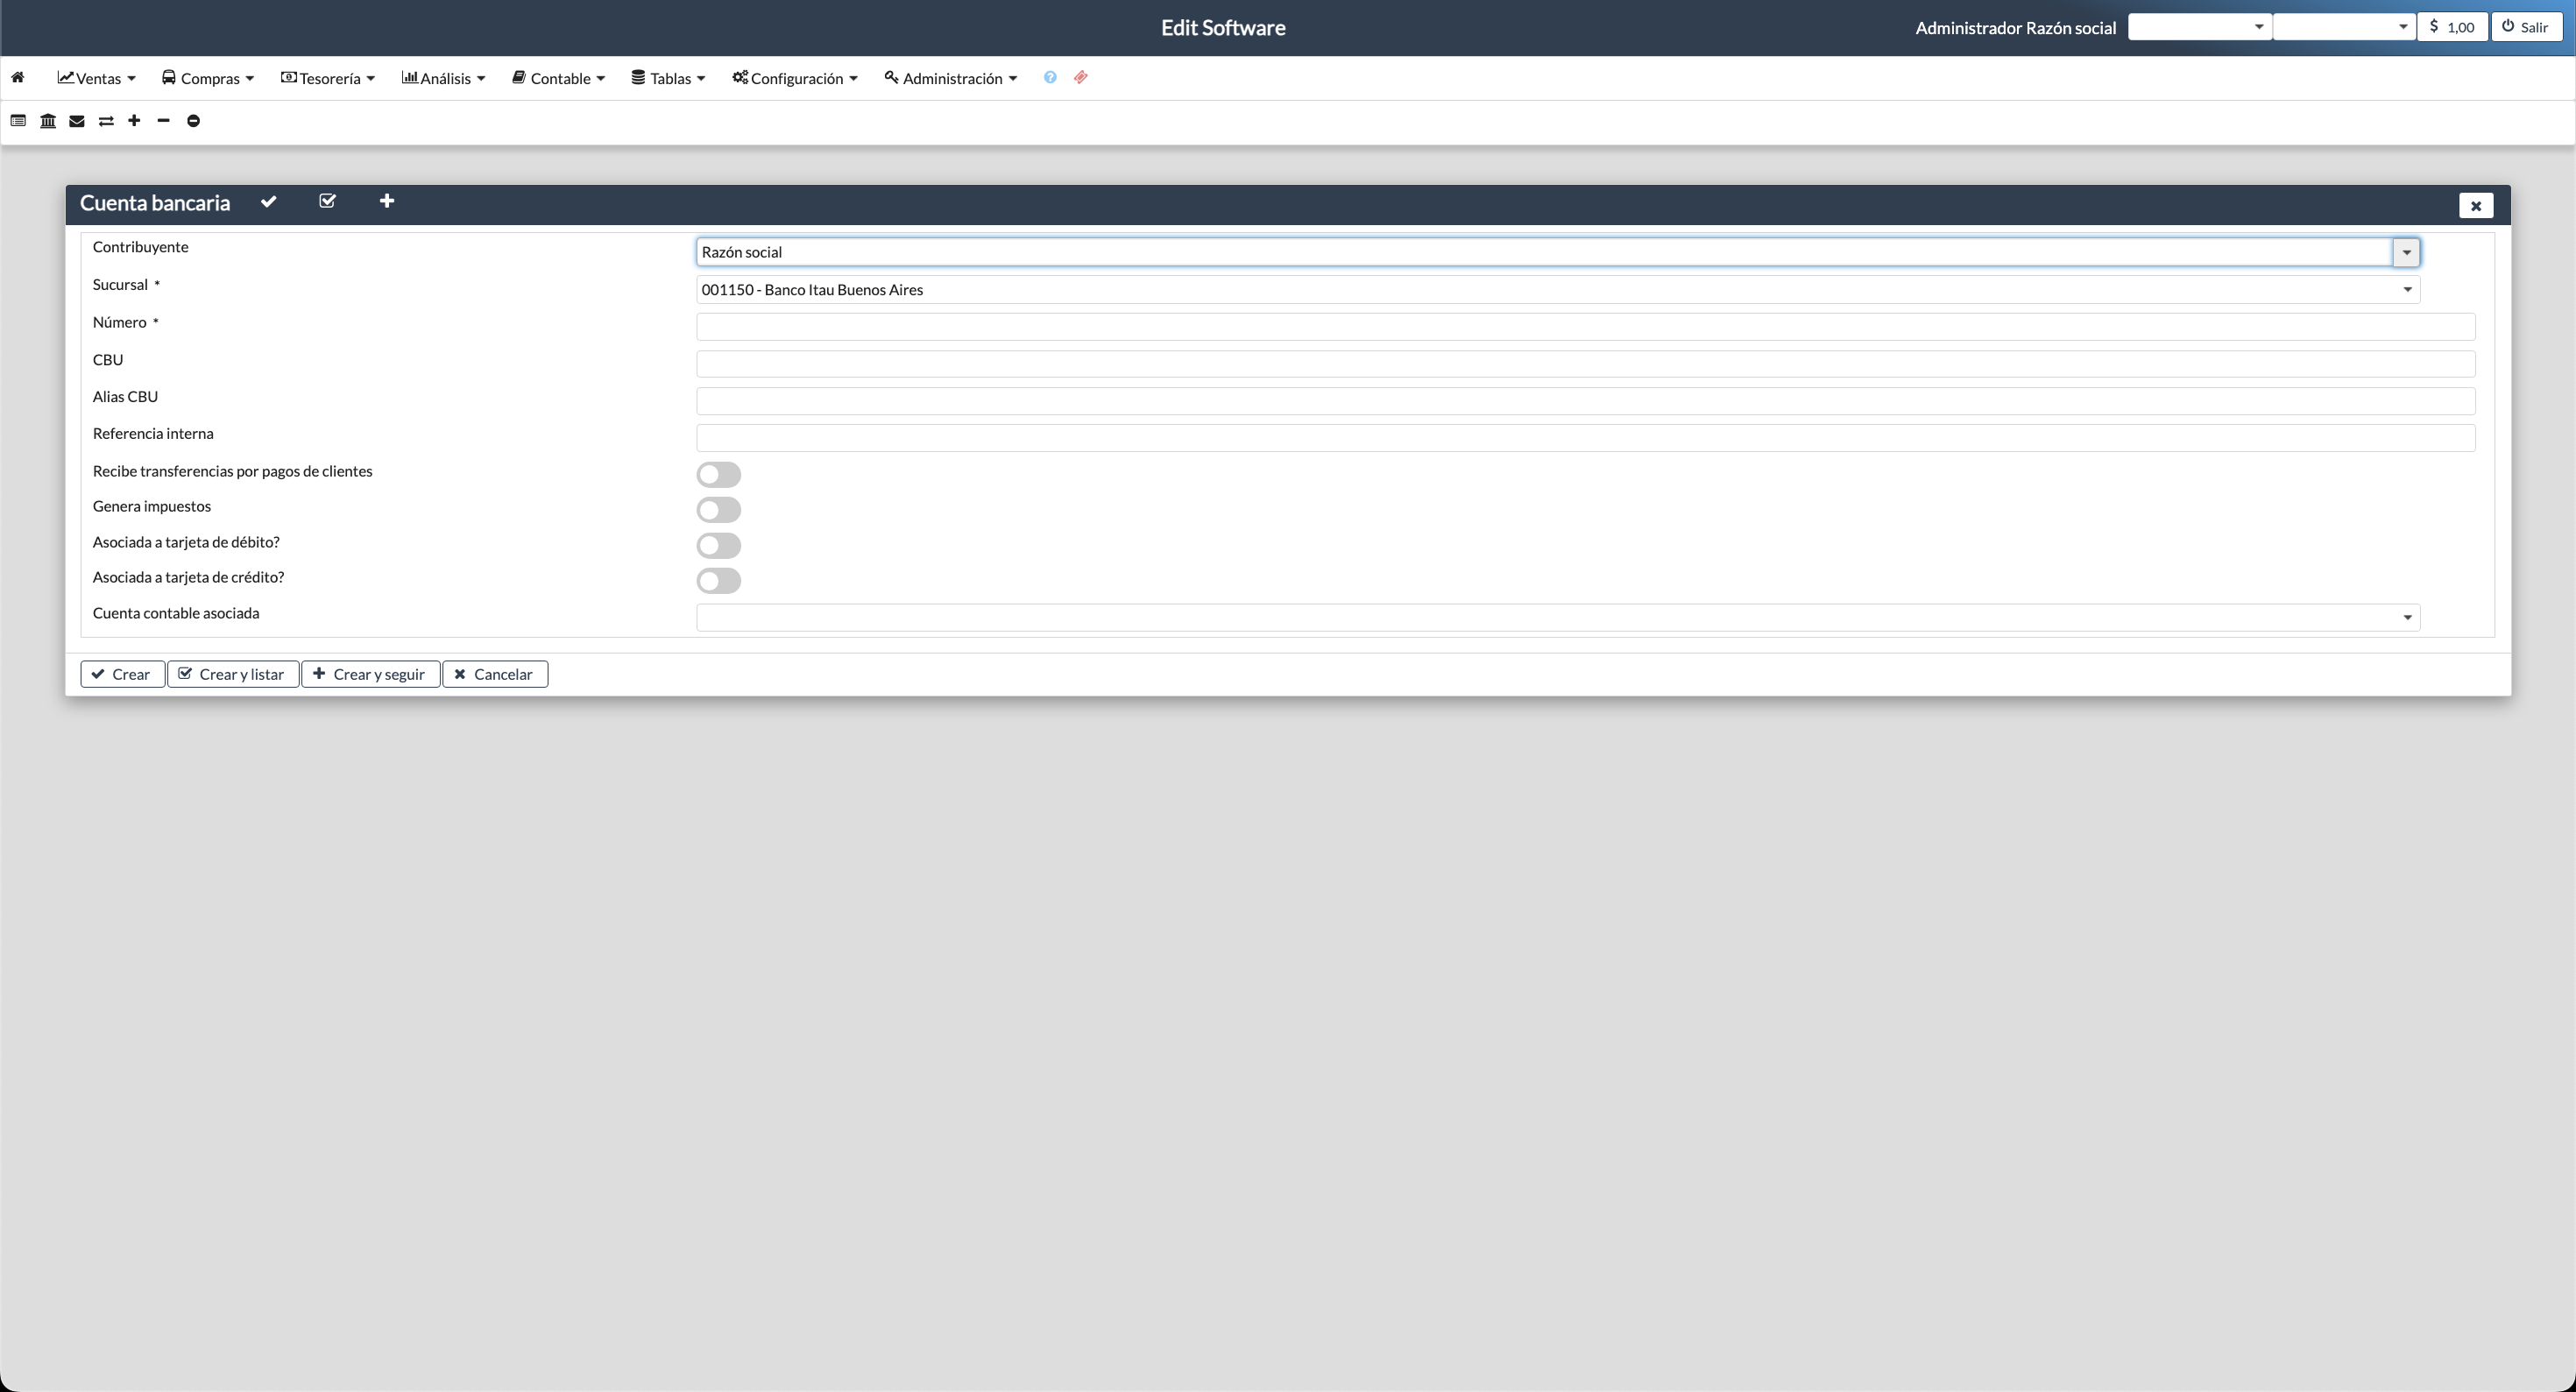Viewport: 2576px width, 1392px height.
Task: Open the Tesorería menu
Action: [328, 78]
